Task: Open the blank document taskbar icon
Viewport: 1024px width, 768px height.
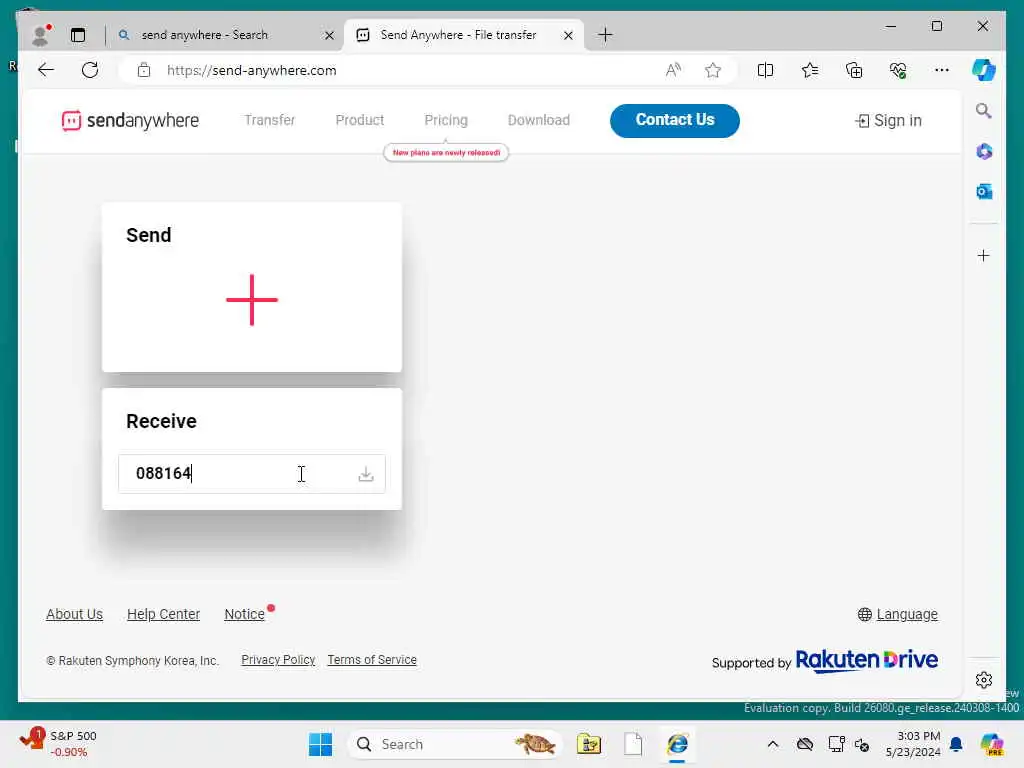Action: tap(633, 744)
